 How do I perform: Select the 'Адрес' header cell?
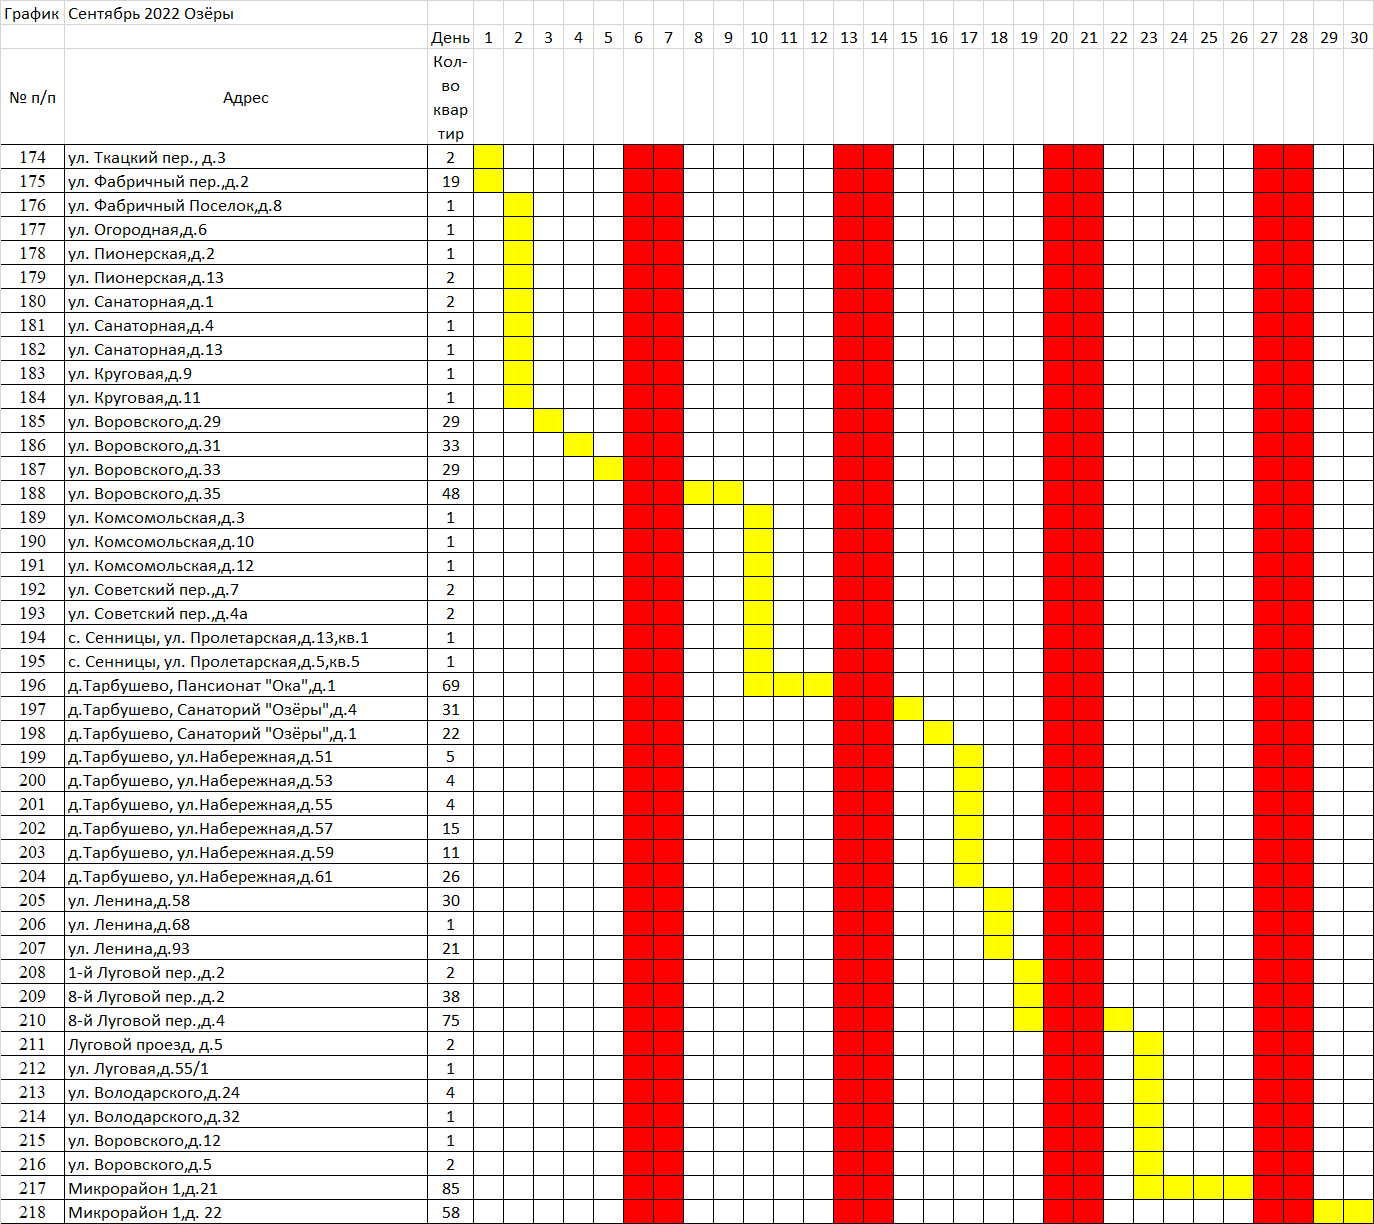pyautogui.click(x=246, y=97)
